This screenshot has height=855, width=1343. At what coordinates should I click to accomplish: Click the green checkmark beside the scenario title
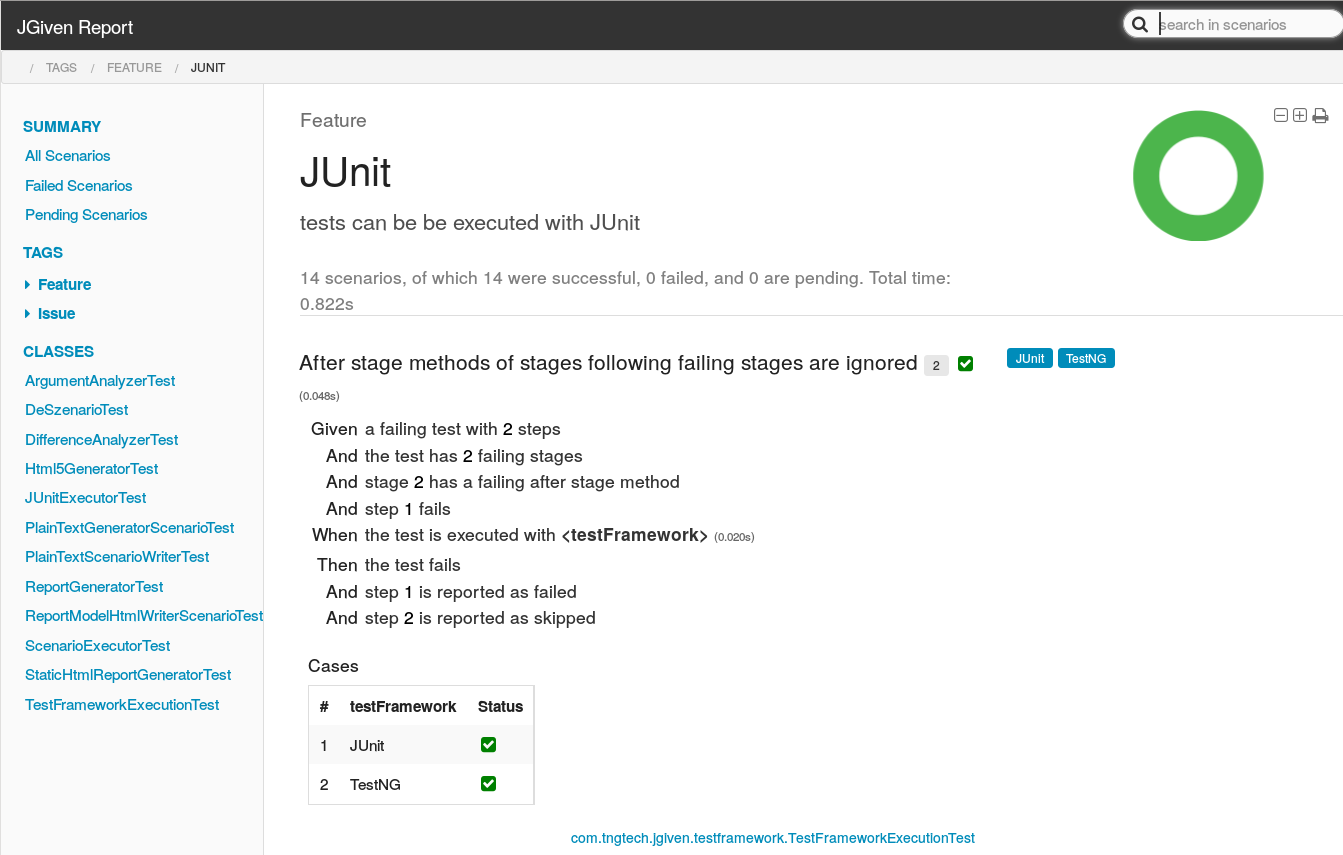965,364
